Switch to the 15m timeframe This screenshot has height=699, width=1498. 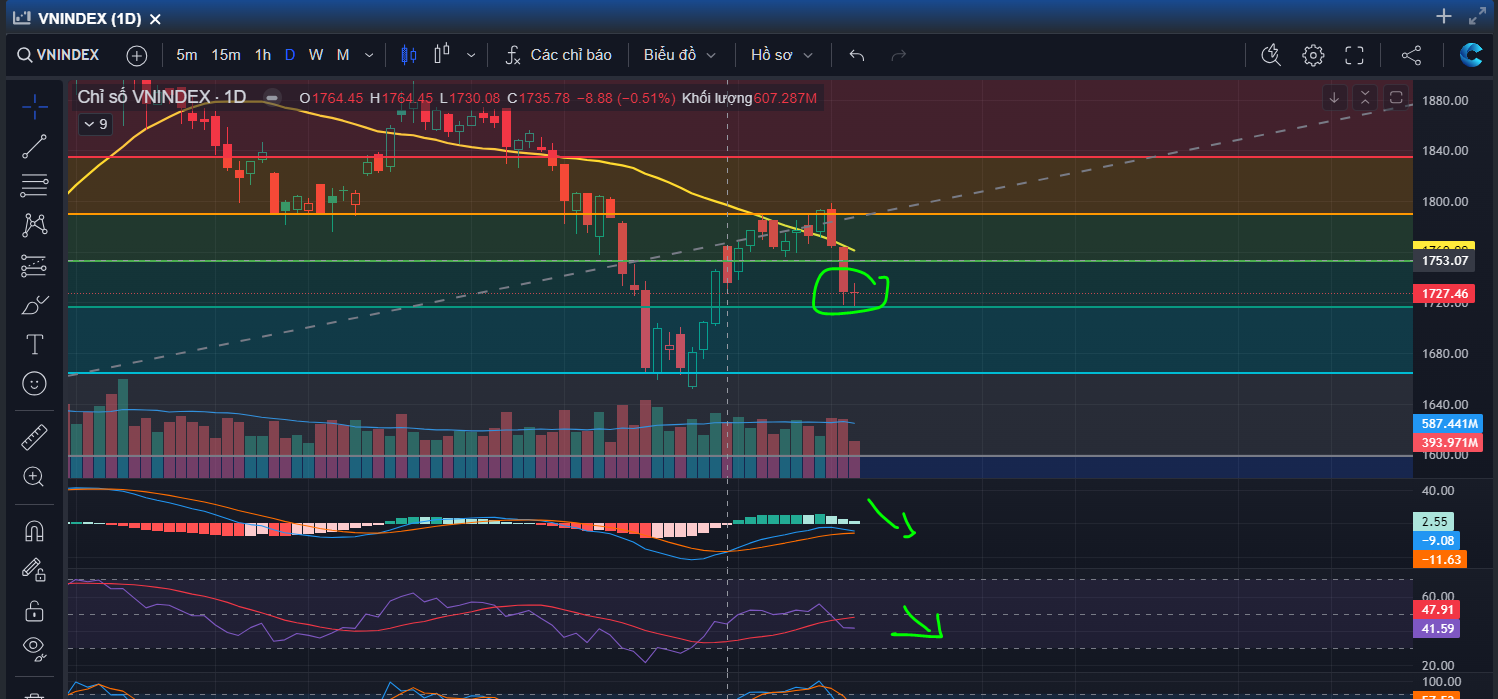coord(226,55)
